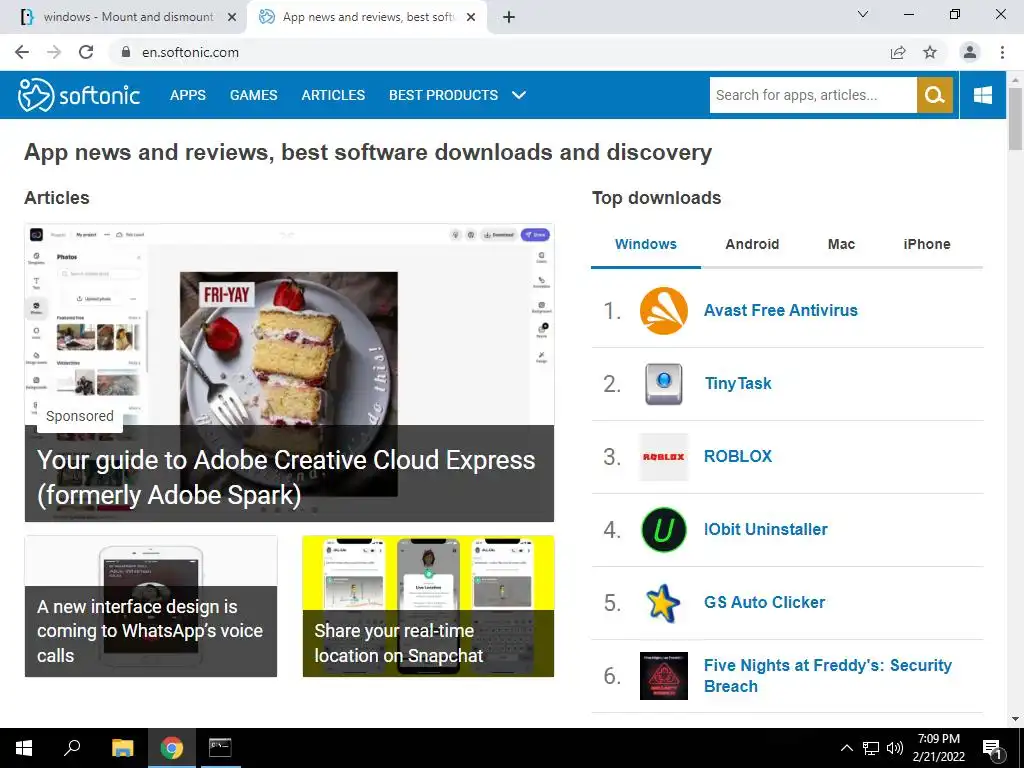Open the Chrome profile avatar
Viewport: 1024px width, 768px height.
pyautogui.click(x=970, y=52)
